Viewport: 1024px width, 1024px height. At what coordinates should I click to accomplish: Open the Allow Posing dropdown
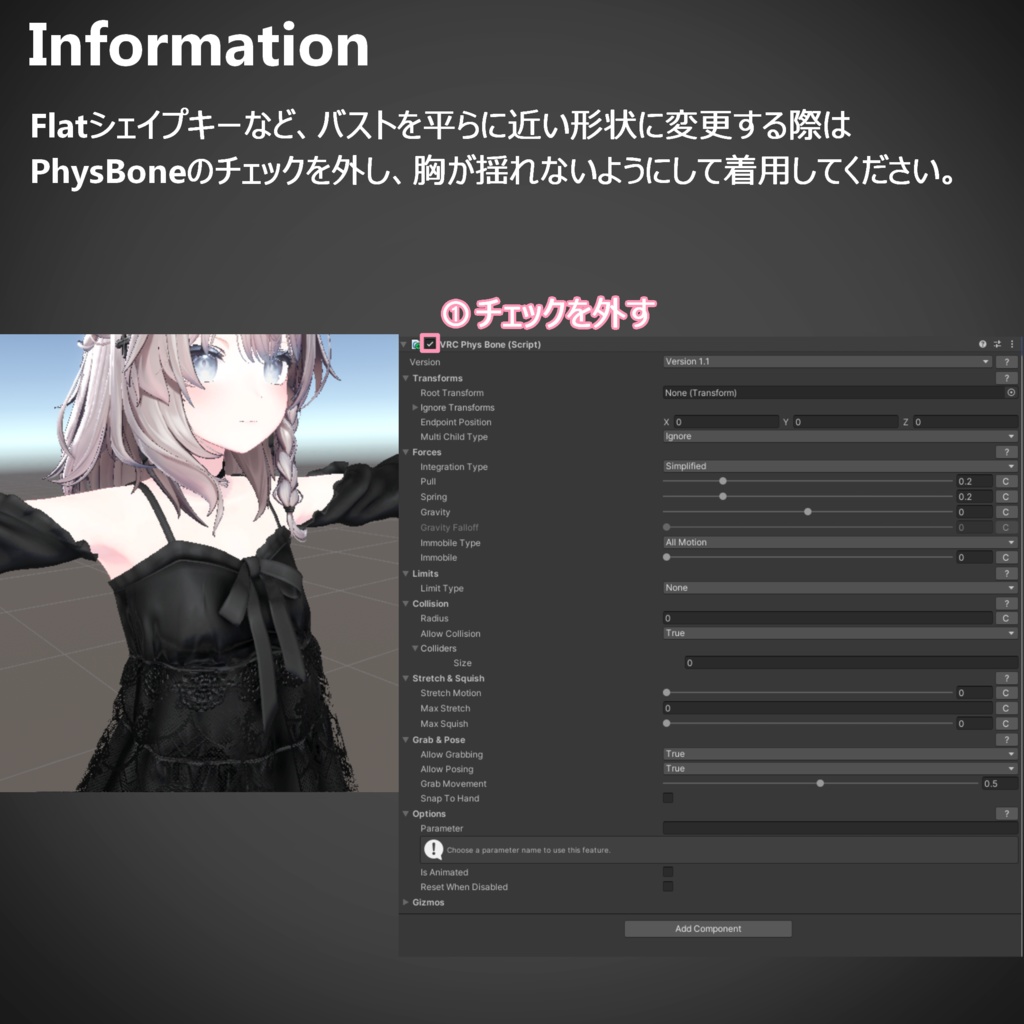click(x=840, y=769)
